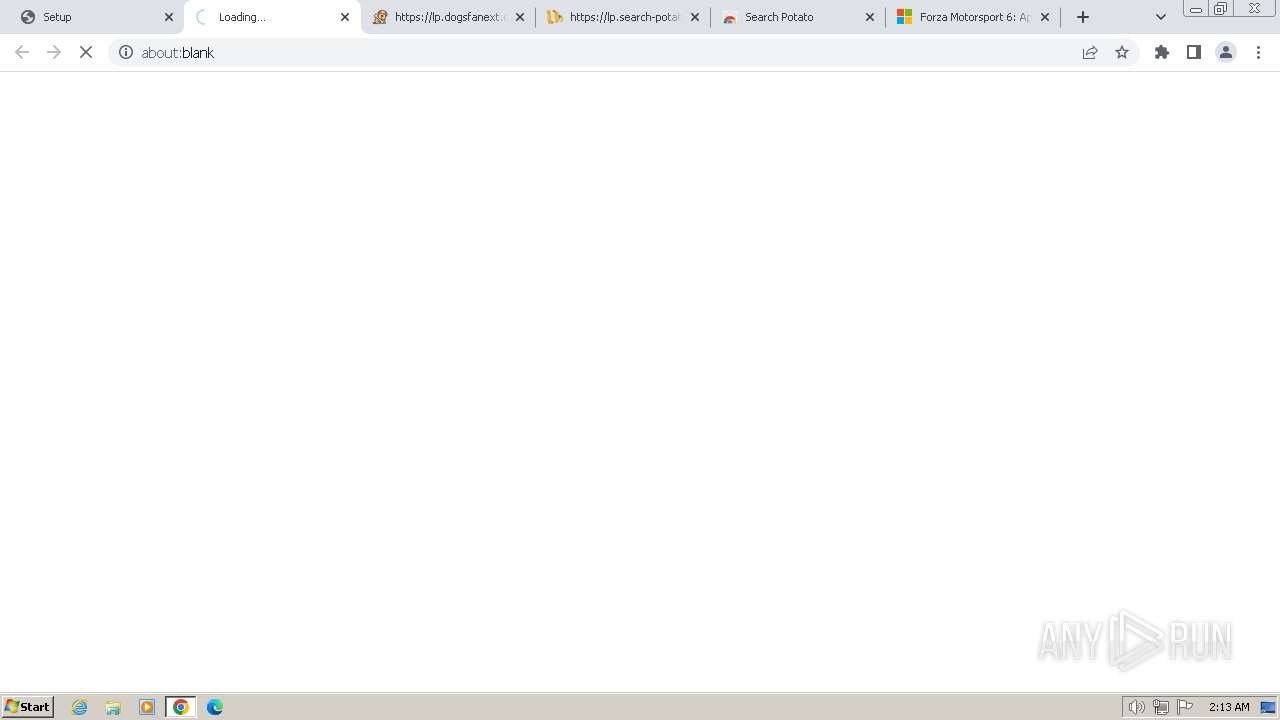Screen dimensions: 1280x720
Task: Restore down the Chrome window
Action: [1220, 9]
